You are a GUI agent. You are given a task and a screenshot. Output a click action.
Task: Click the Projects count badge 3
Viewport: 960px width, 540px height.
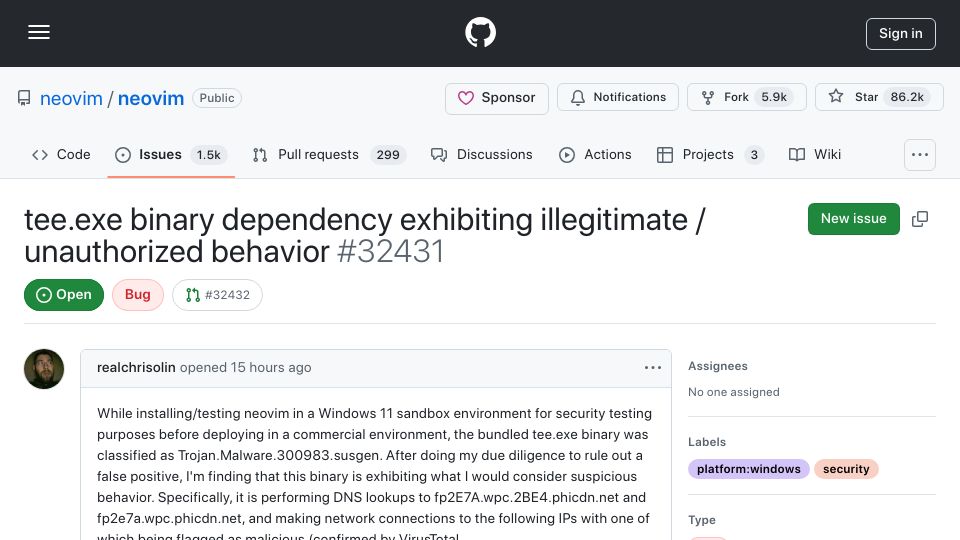(754, 155)
